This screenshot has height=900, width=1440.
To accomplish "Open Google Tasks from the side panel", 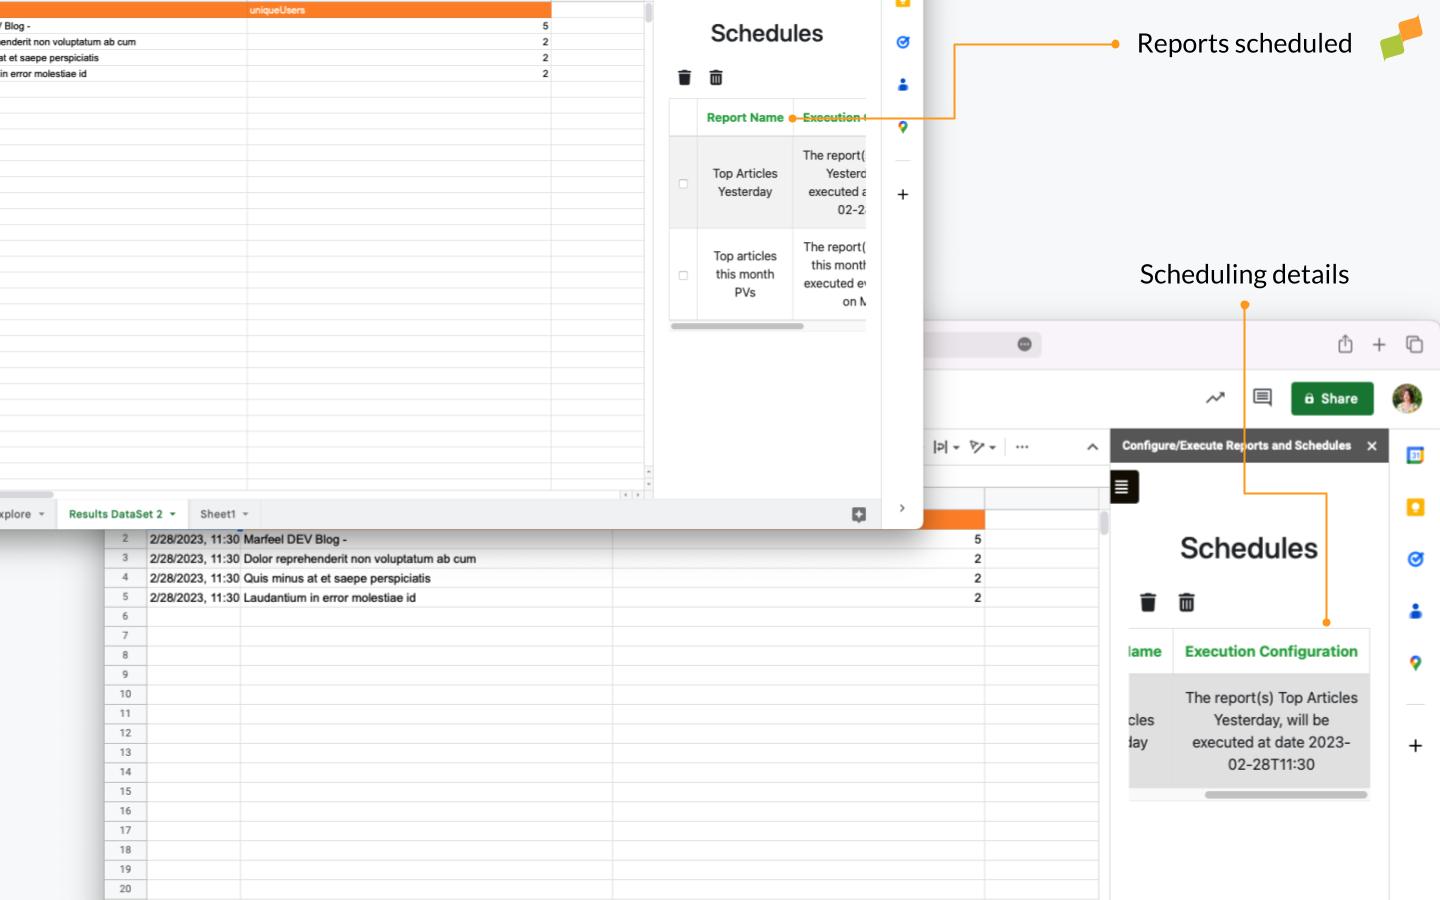I will tap(1415, 559).
